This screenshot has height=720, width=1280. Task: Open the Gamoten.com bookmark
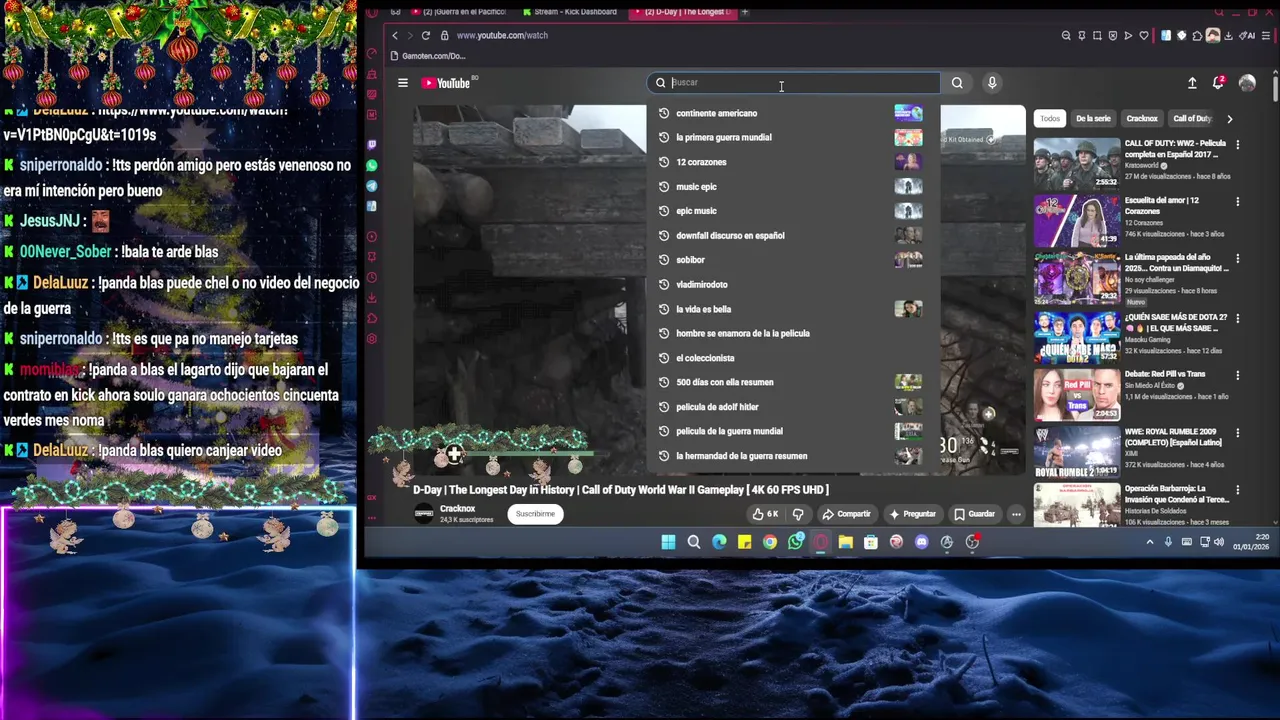point(428,56)
